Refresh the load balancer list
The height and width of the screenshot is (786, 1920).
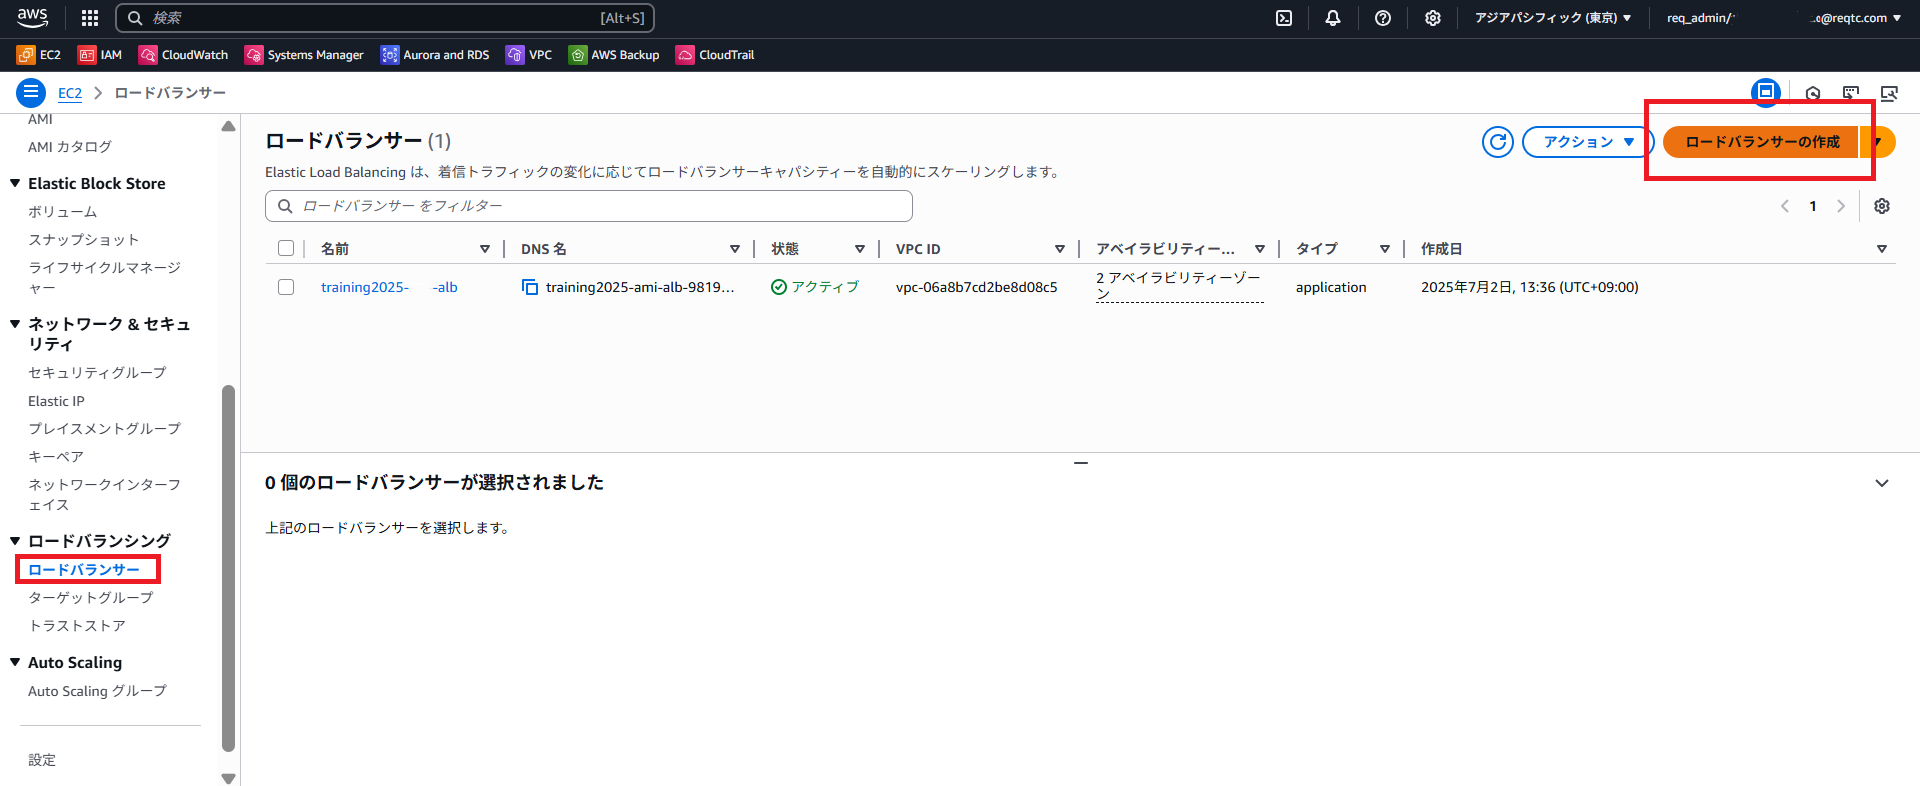[x=1497, y=142]
